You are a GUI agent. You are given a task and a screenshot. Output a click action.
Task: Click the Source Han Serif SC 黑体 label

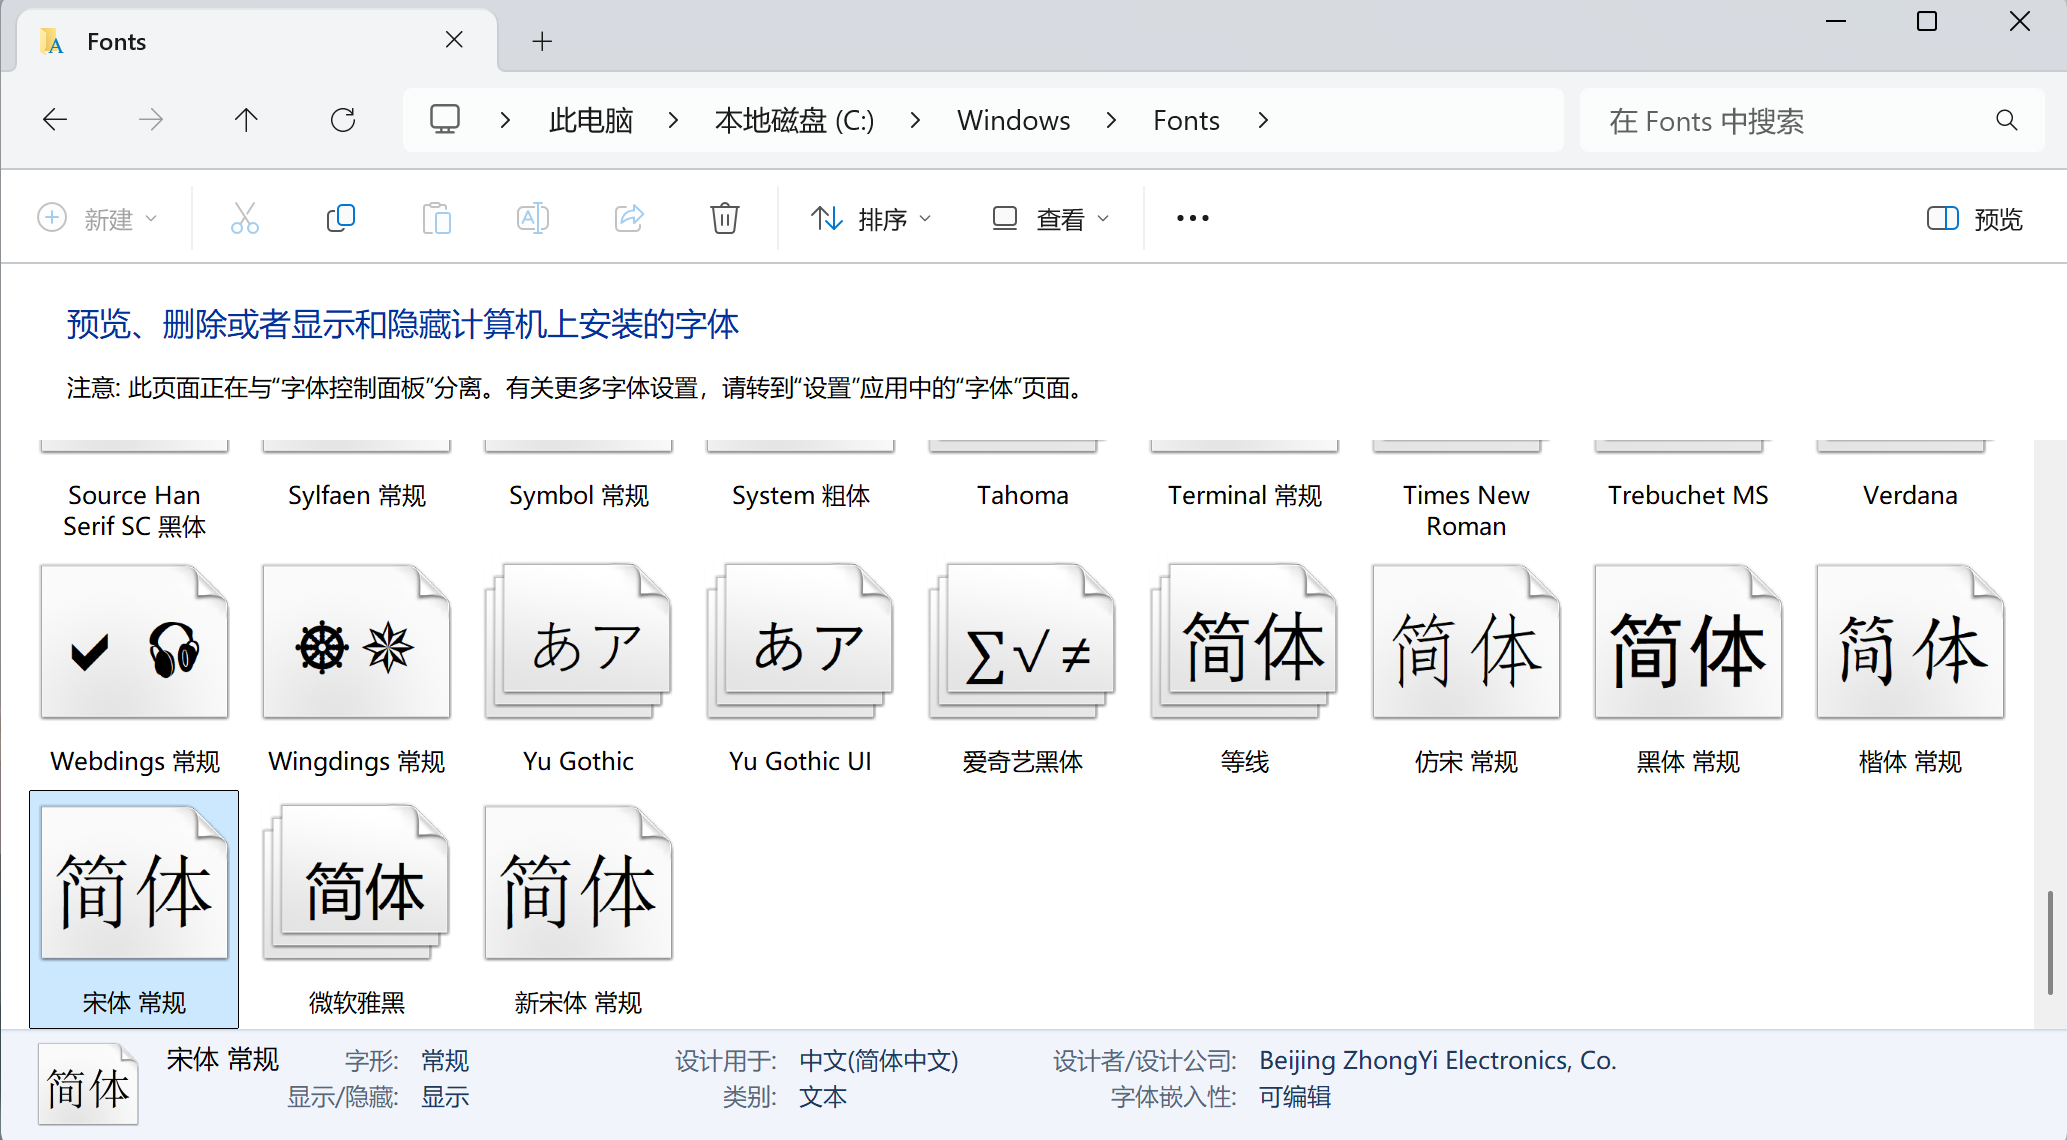(135, 511)
